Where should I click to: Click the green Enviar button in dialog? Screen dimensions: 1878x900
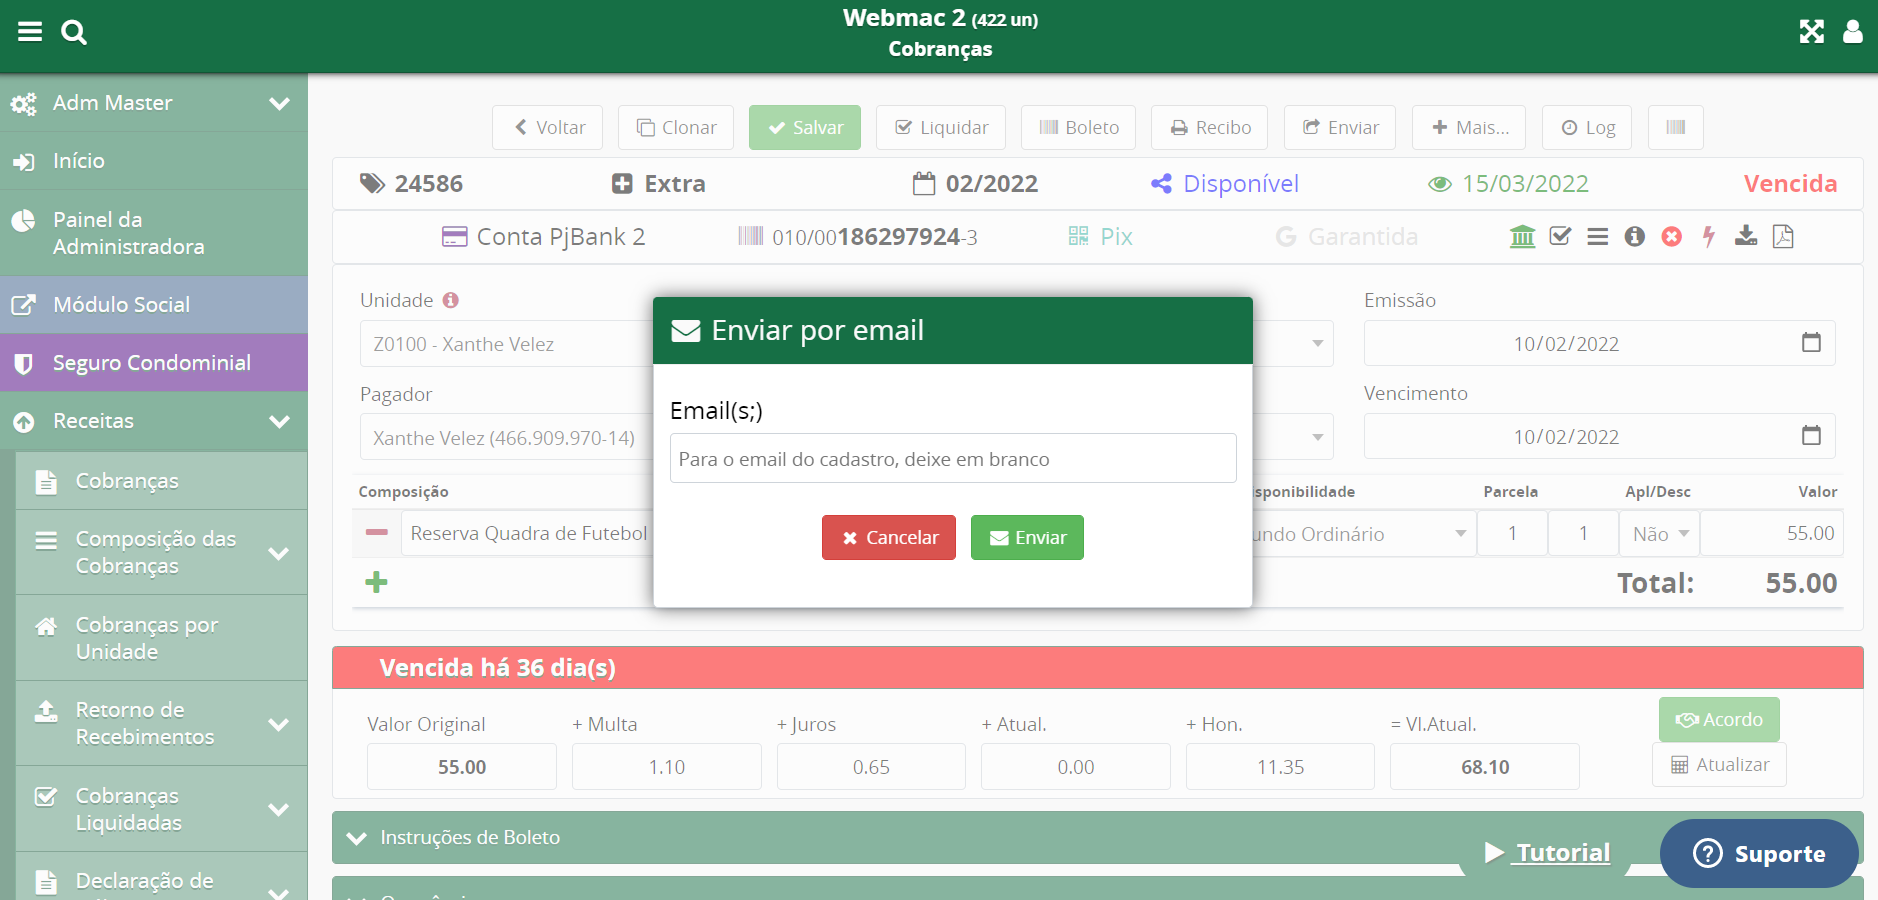(x=1027, y=538)
